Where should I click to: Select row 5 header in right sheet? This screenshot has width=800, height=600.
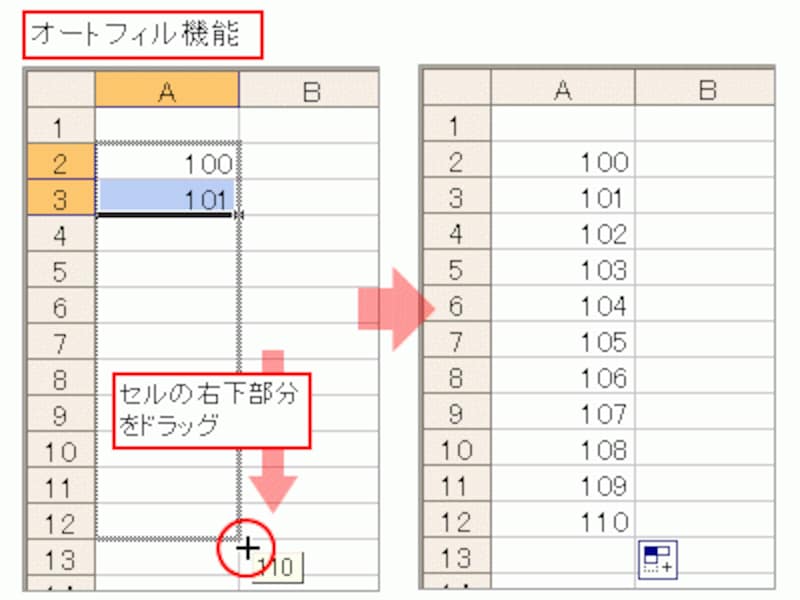457,268
